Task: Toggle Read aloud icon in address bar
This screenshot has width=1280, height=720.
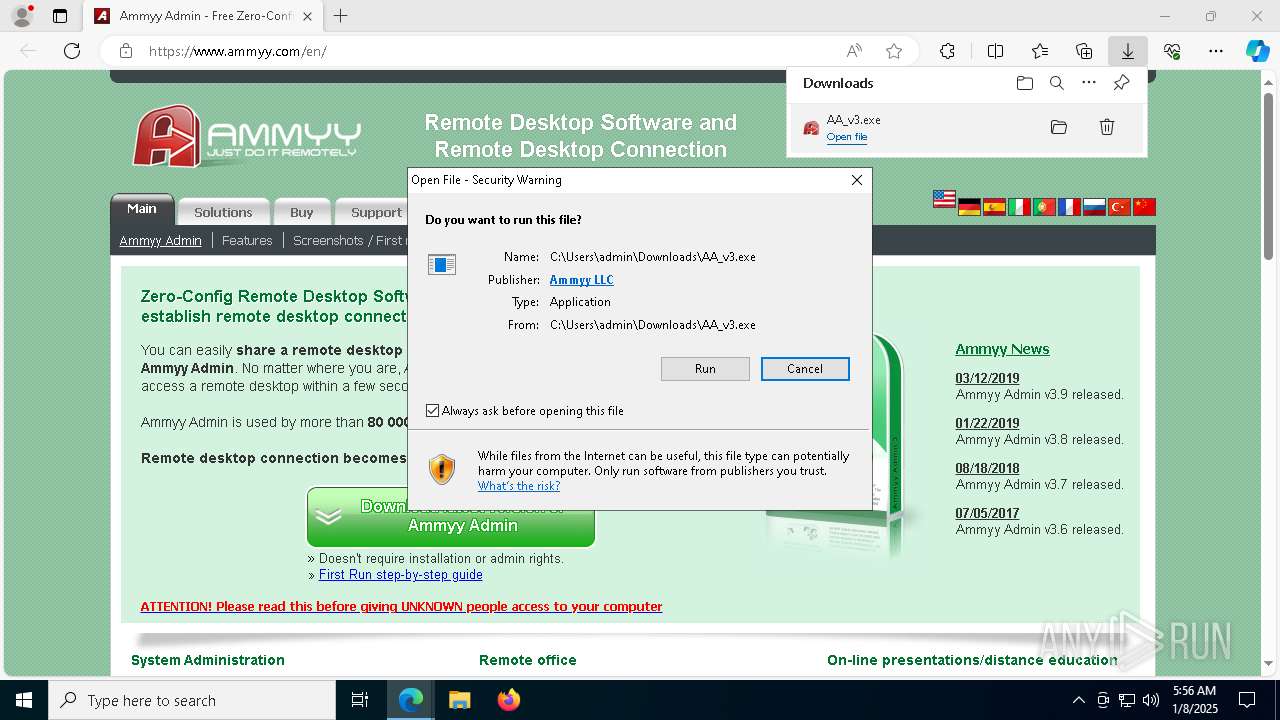Action: coord(854,51)
